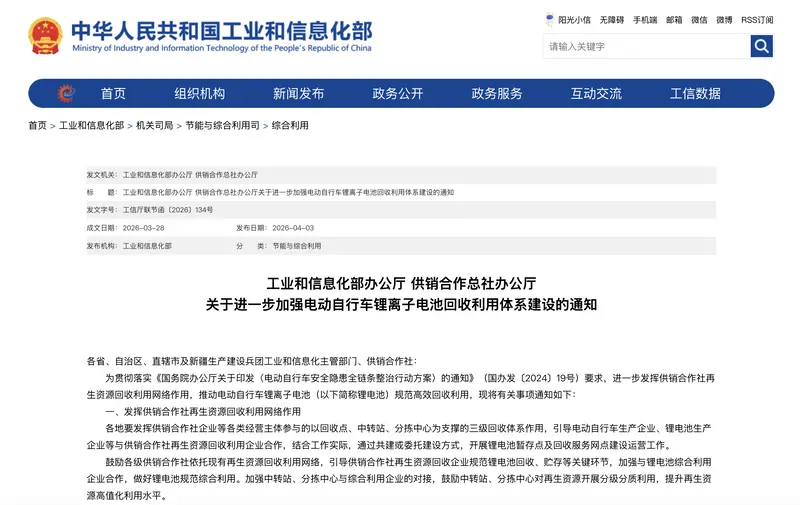Select 政务公开 in the navigation bar

pyautogui.click(x=398, y=94)
